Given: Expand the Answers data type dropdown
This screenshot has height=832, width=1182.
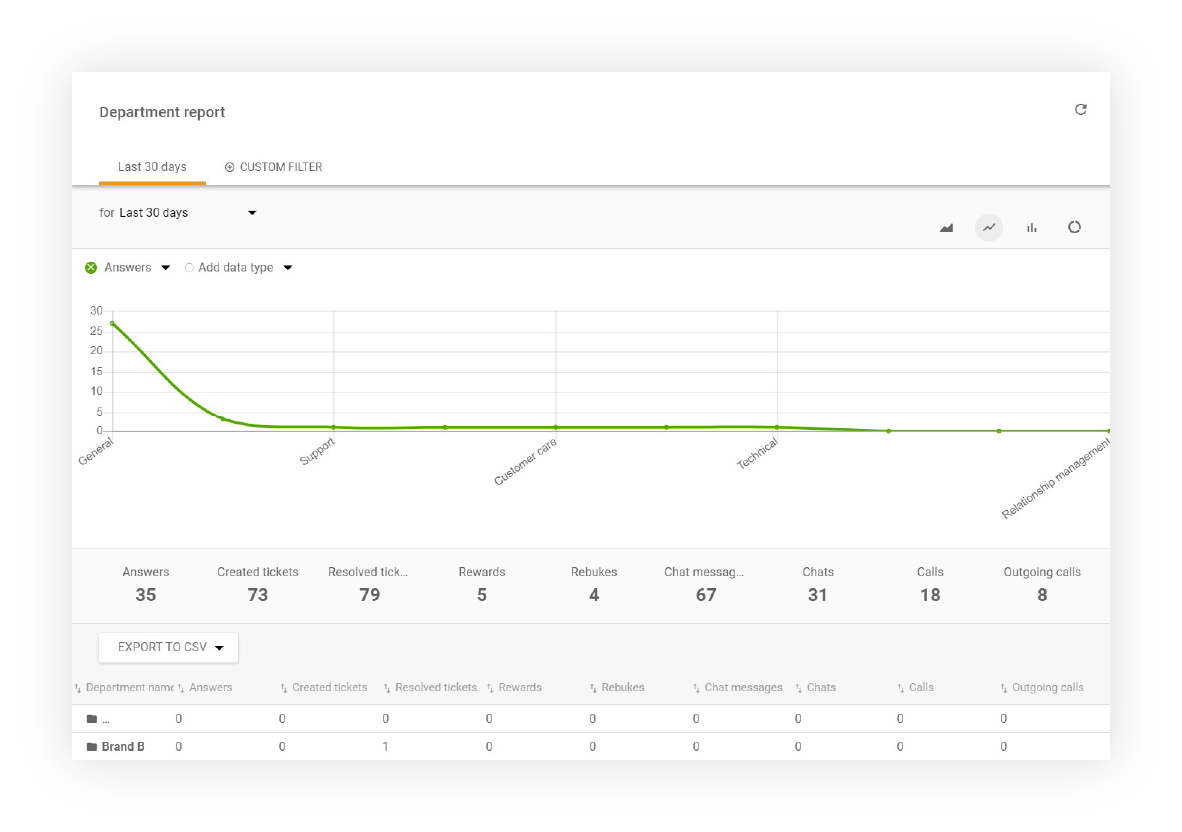Looking at the screenshot, I should click(166, 267).
